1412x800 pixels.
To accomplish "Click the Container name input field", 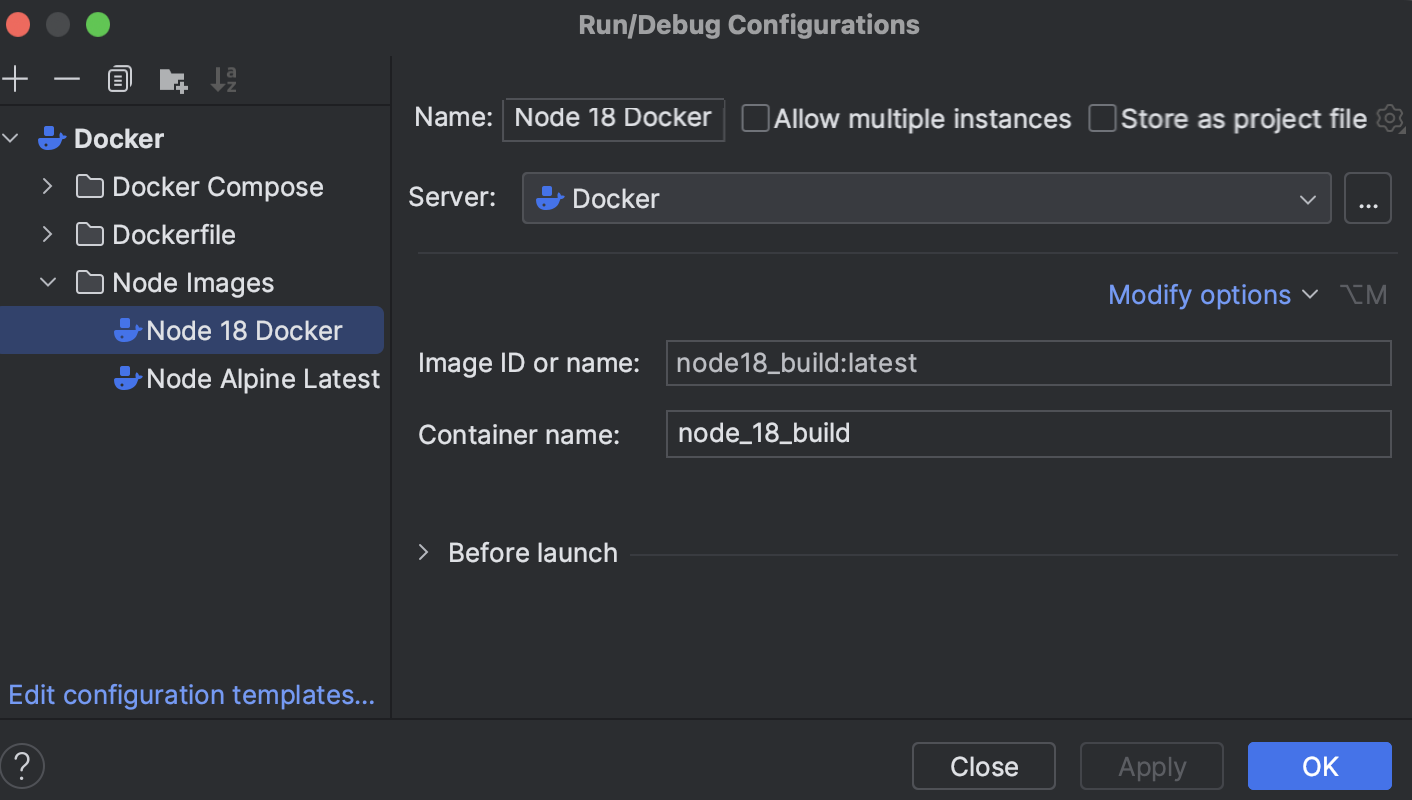I will (x=1028, y=434).
